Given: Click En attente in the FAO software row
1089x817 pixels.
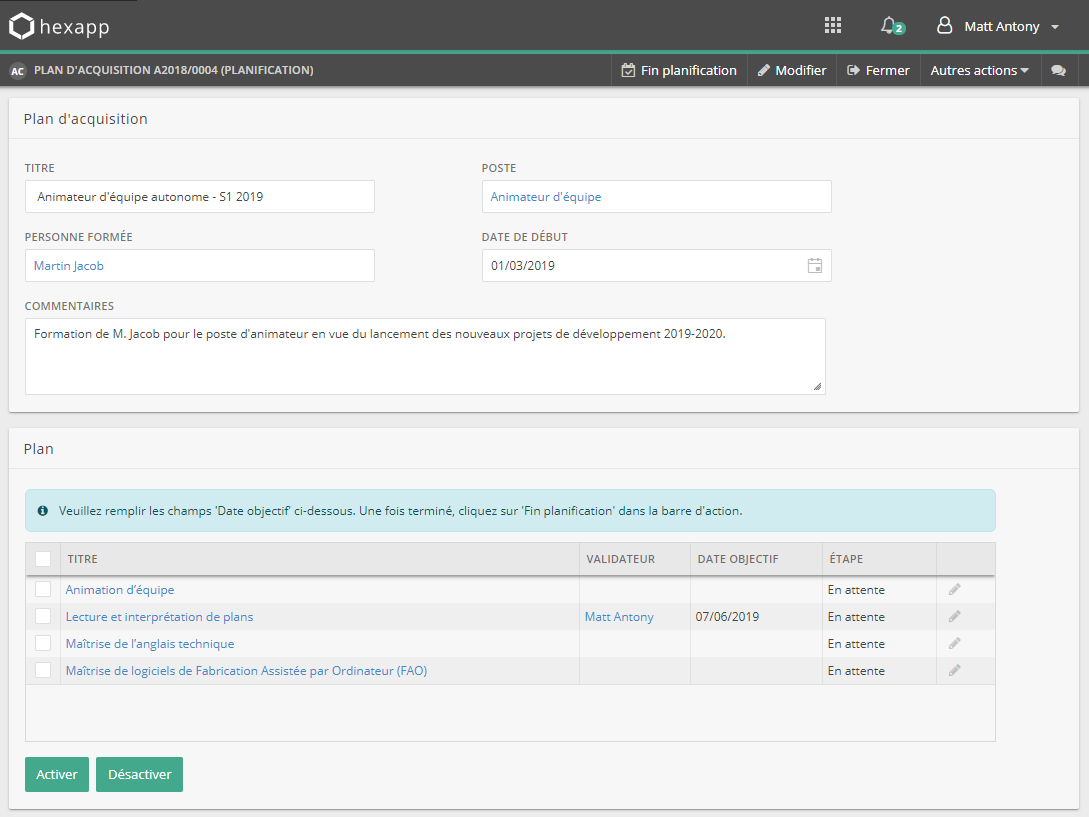Looking at the screenshot, I should pyautogui.click(x=856, y=671).
